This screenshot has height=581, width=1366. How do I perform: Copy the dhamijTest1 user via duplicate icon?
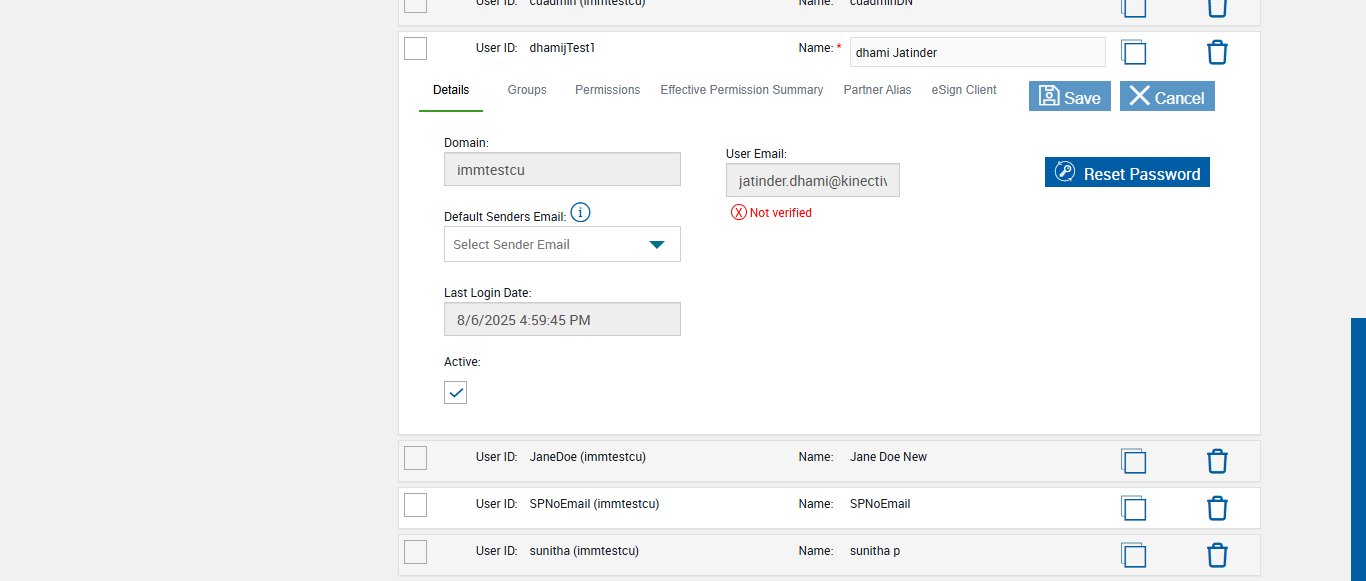(1133, 52)
